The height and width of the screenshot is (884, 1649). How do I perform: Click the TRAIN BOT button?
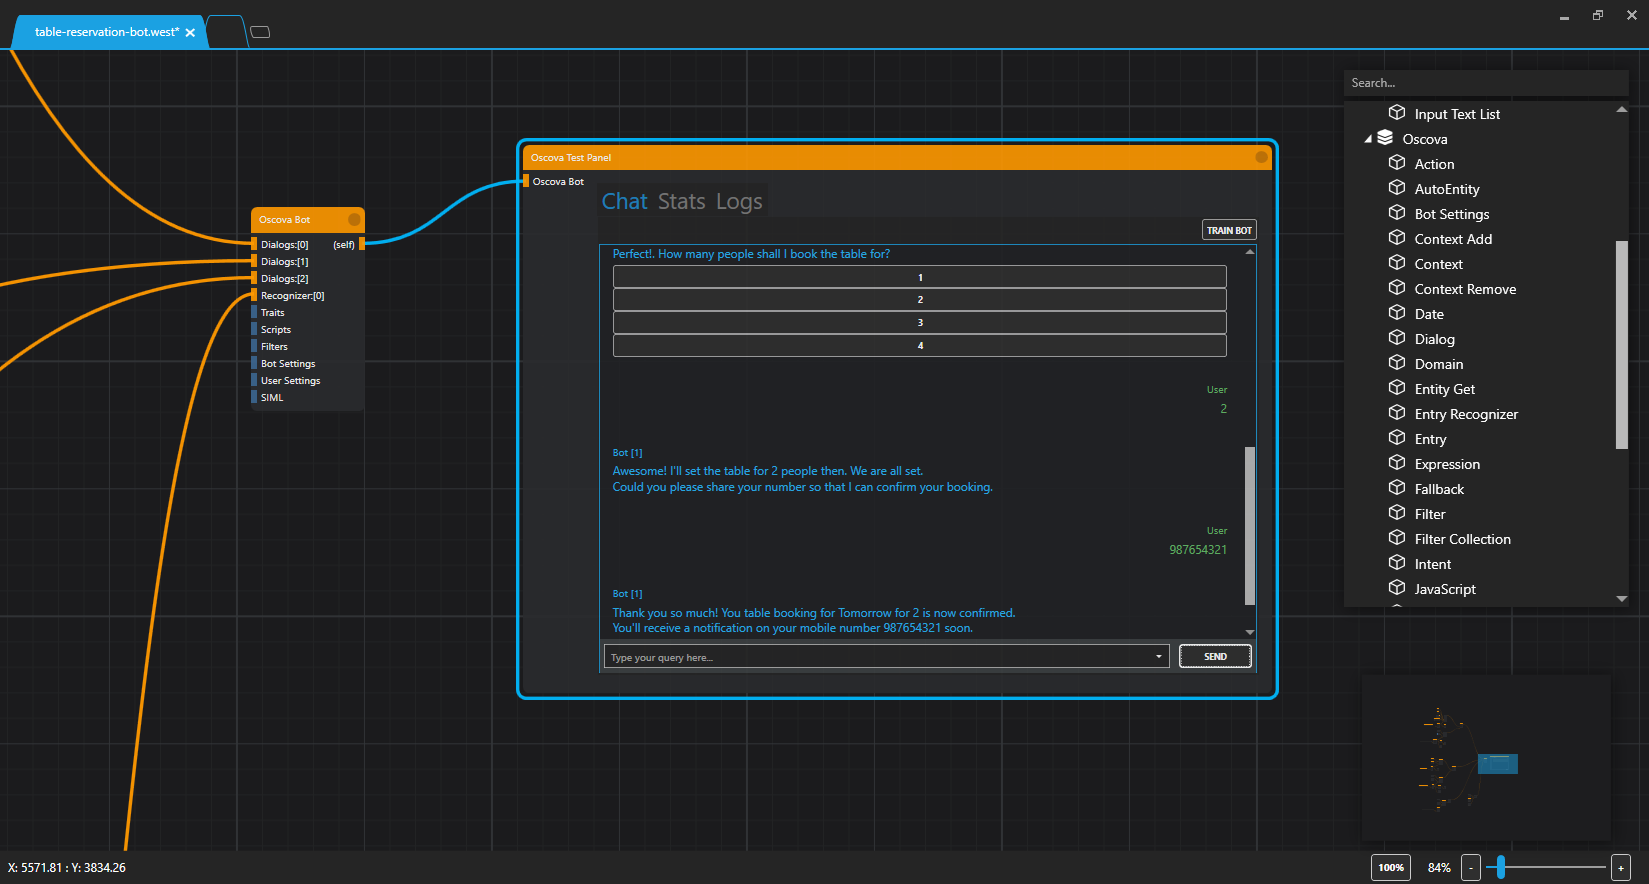[1229, 230]
